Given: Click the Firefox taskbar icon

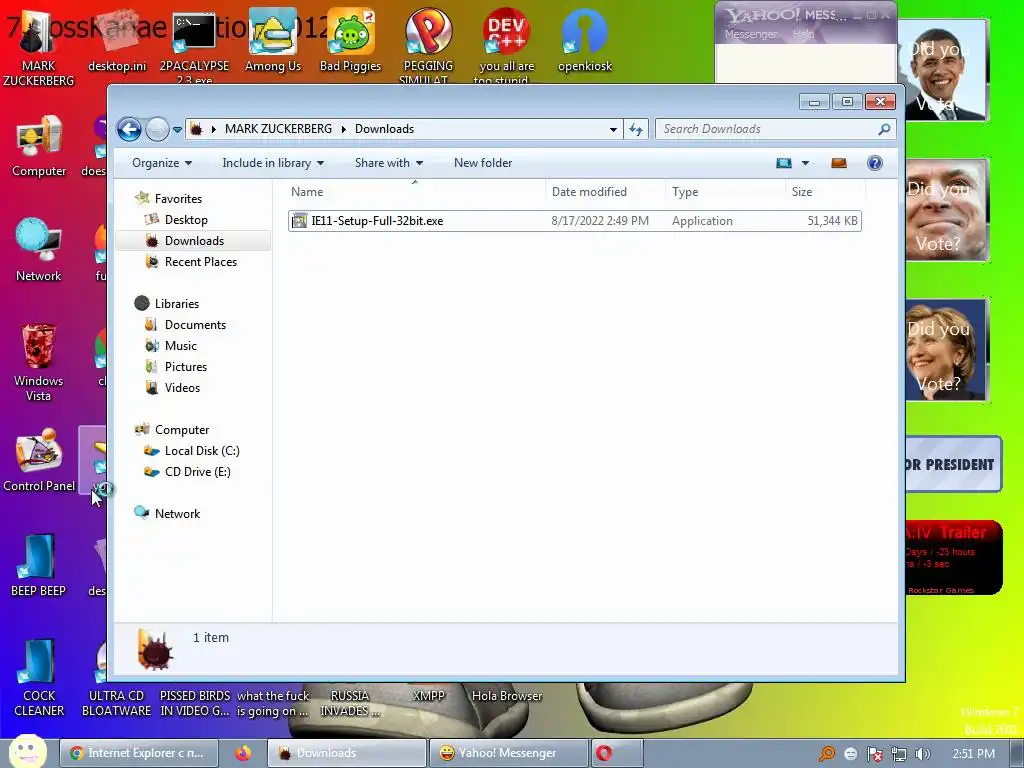Looking at the screenshot, I should click(x=243, y=753).
